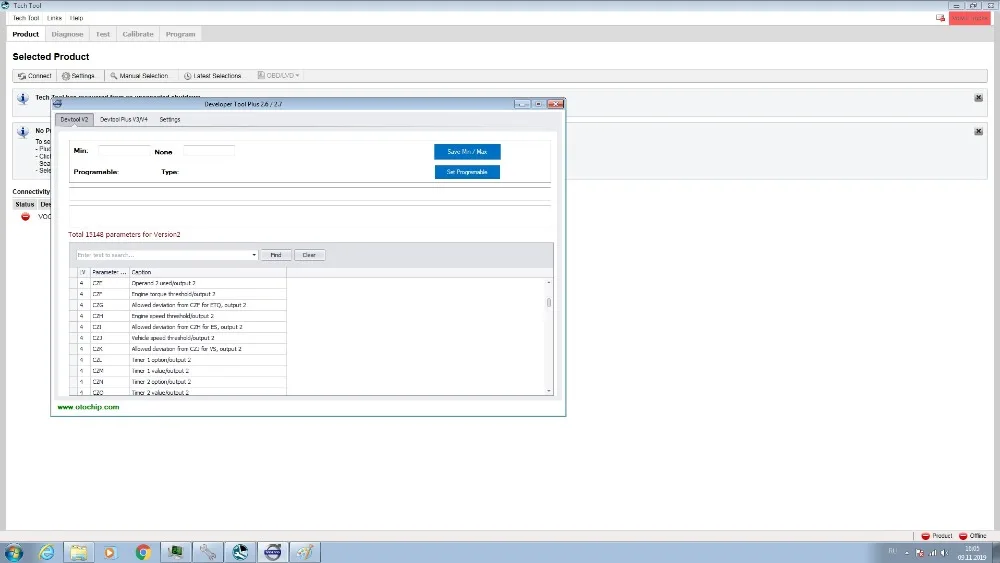Click the red button at top right
This screenshot has height=563, width=1000.
coord(969,18)
